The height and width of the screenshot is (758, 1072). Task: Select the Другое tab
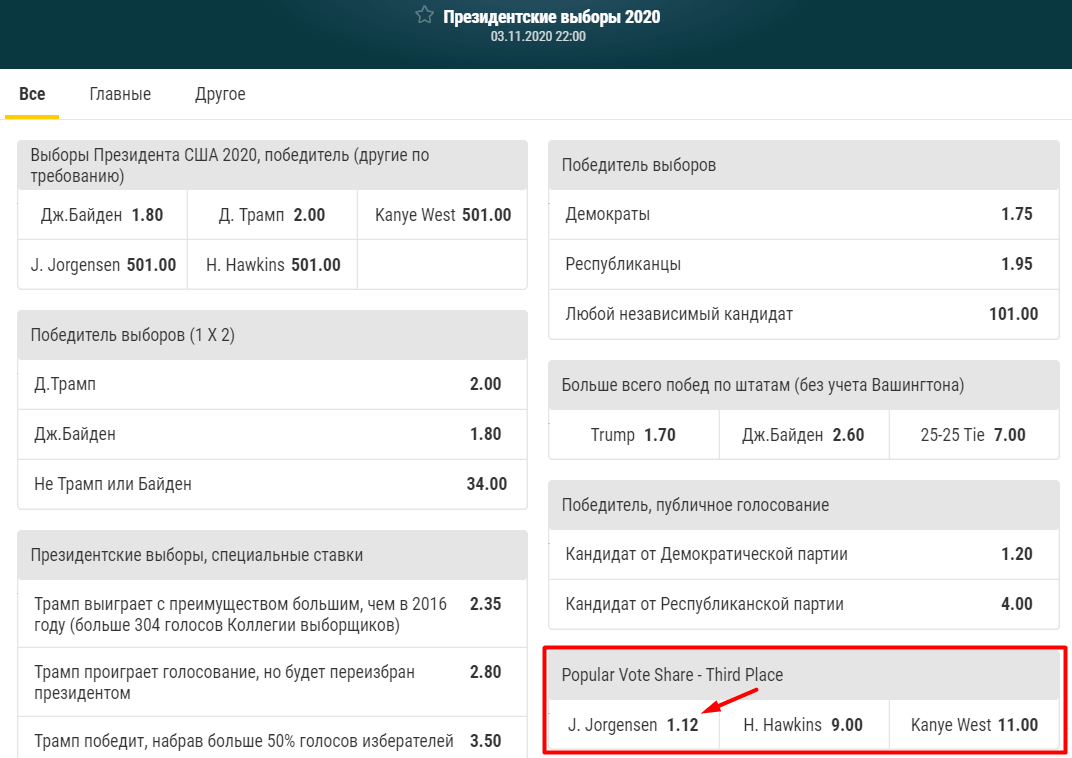coord(220,94)
